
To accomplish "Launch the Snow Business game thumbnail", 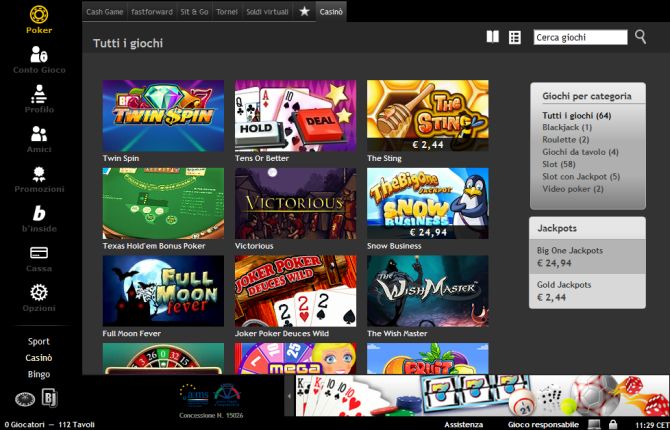I will point(428,203).
